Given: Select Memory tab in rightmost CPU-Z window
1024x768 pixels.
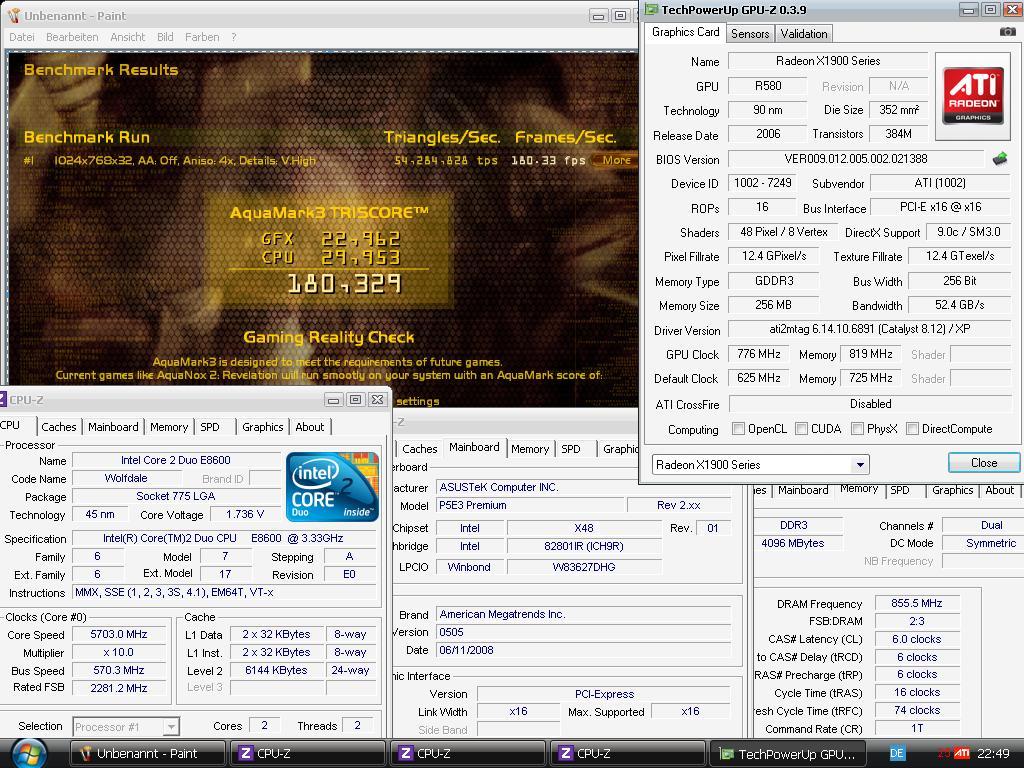Looking at the screenshot, I should 859,488.
